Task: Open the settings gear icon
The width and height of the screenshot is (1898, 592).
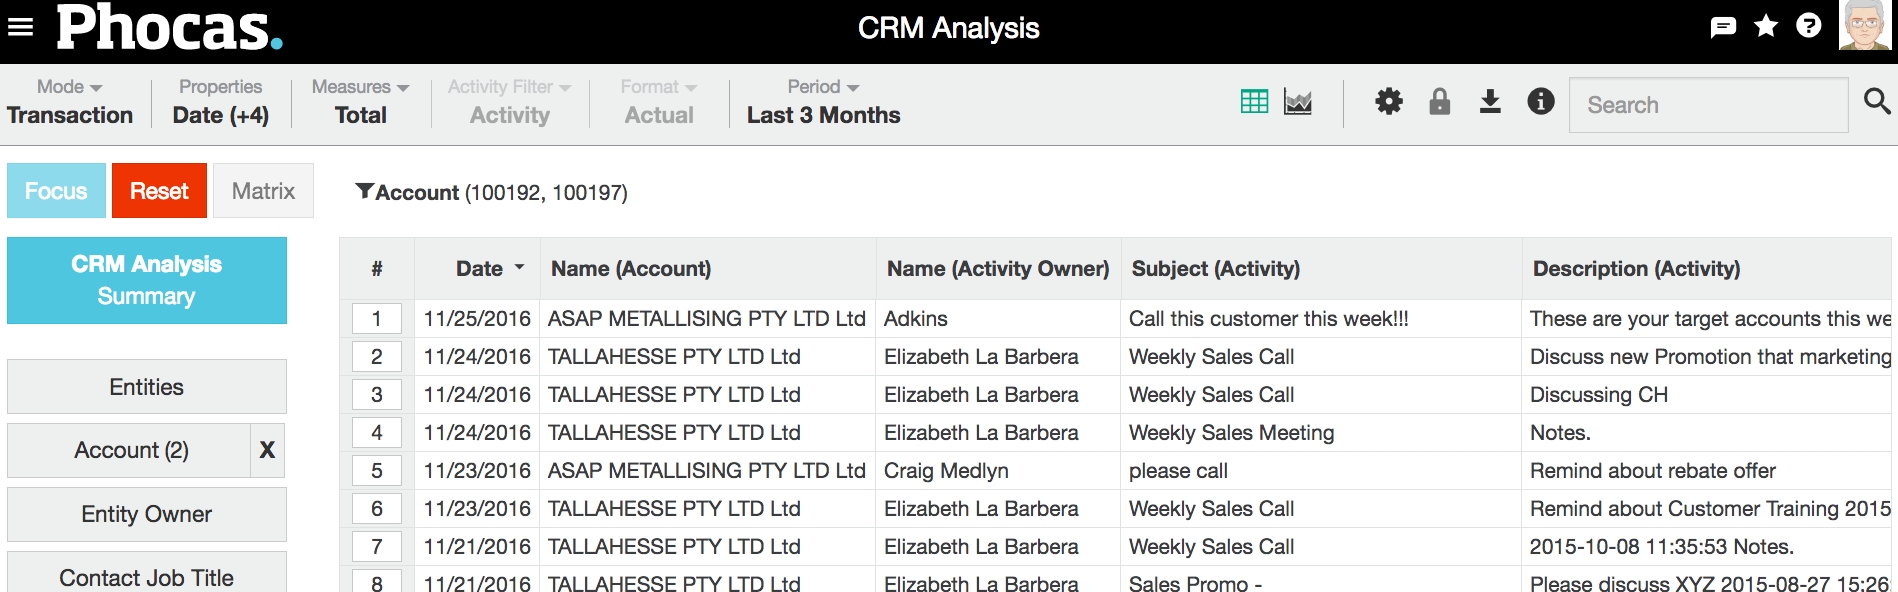Action: point(1389,102)
